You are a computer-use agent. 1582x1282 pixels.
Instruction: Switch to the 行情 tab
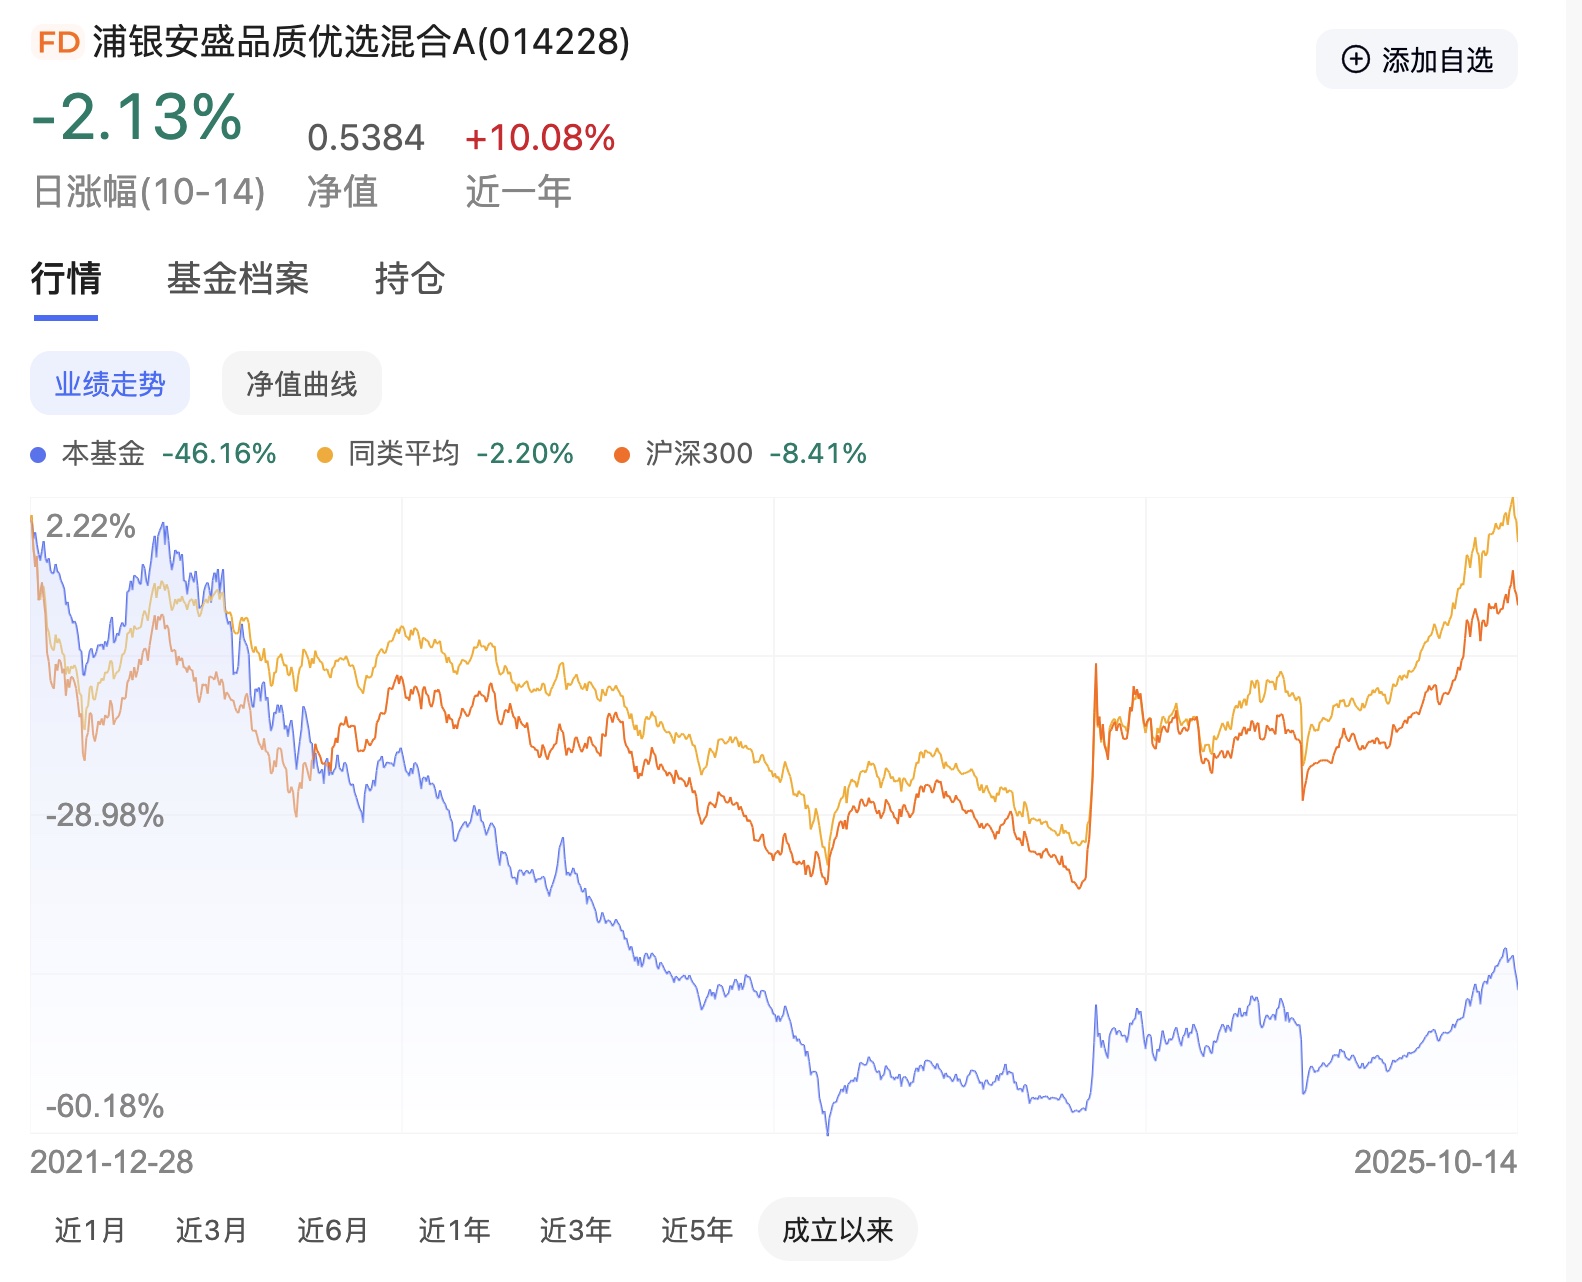point(66,279)
